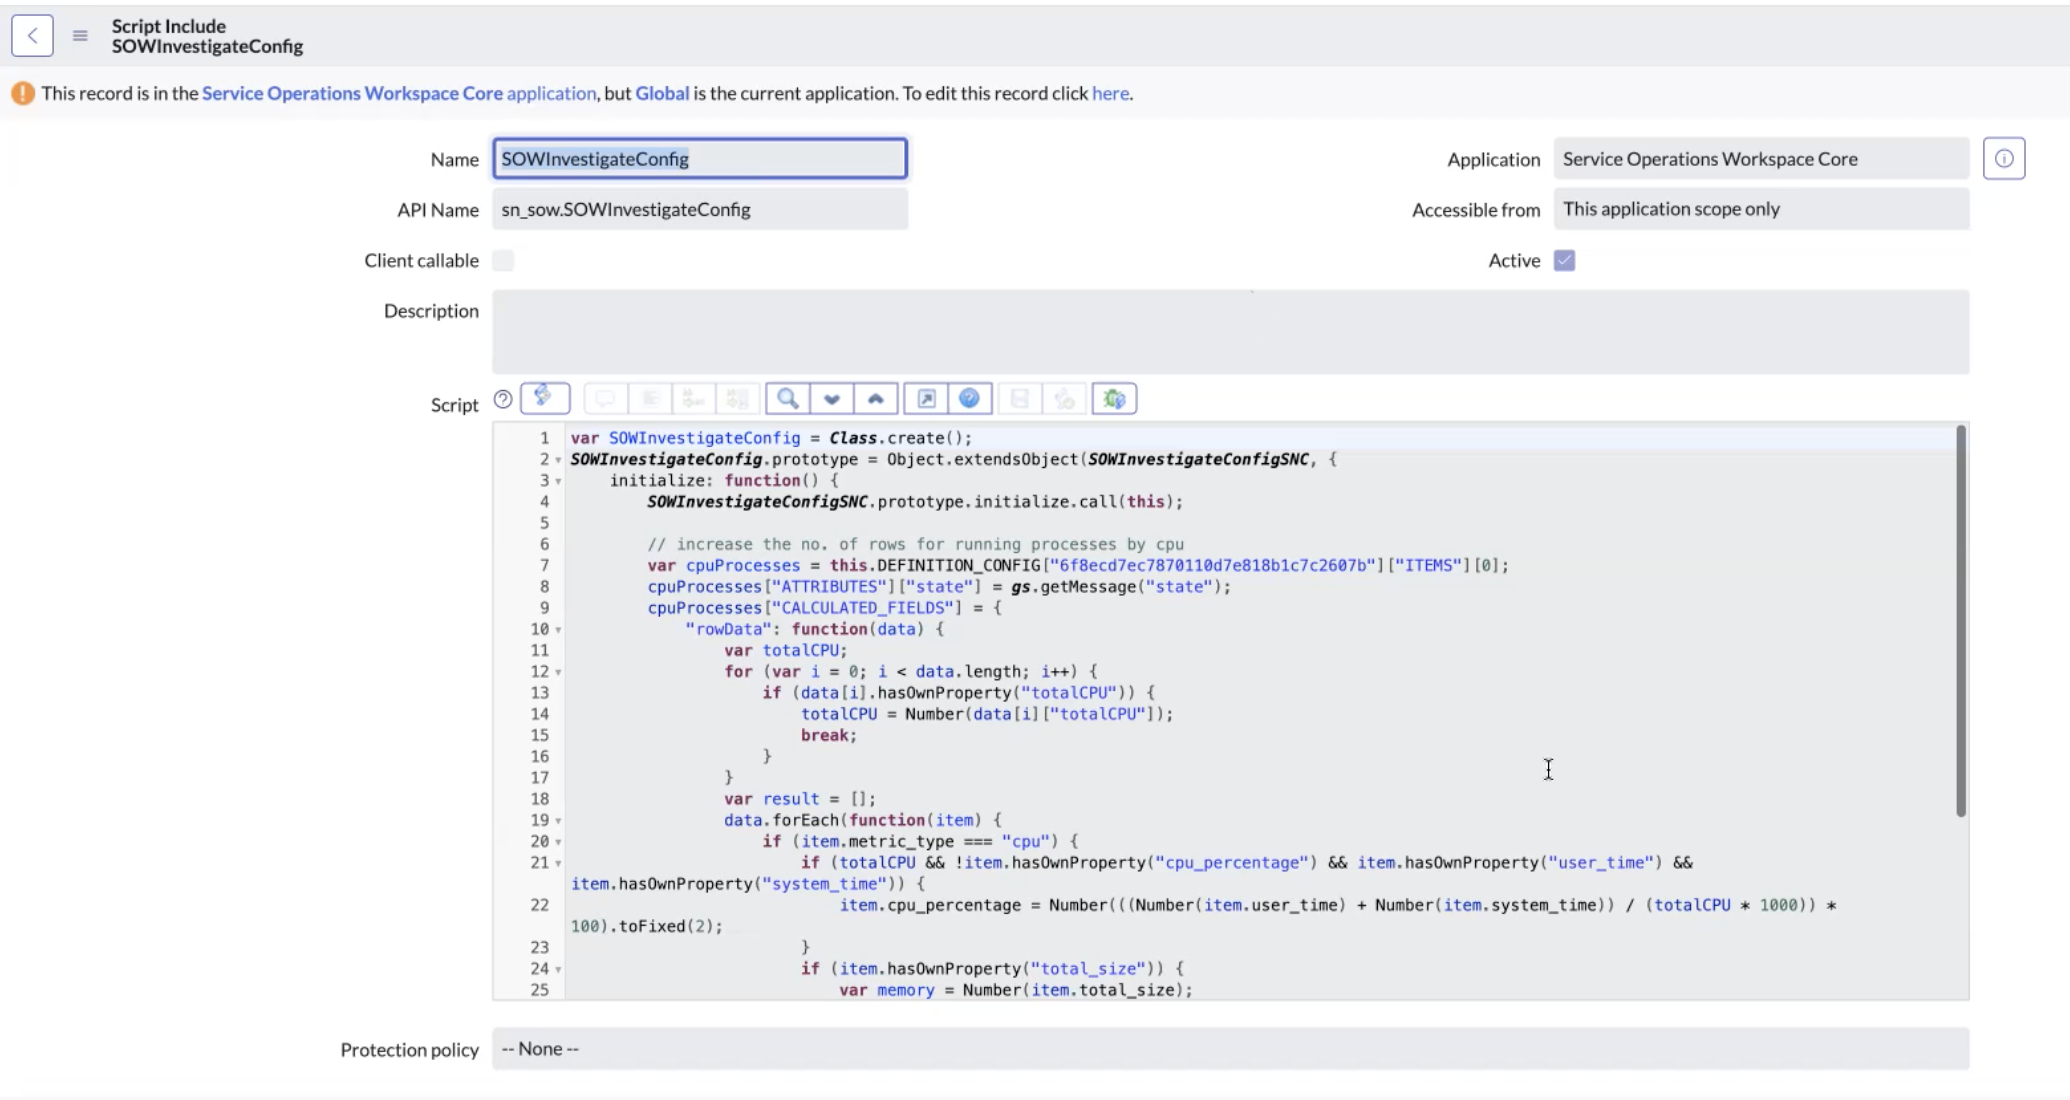2070x1100 pixels.
Task: Click 'break;' on script line 15
Action: click(829, 735)
